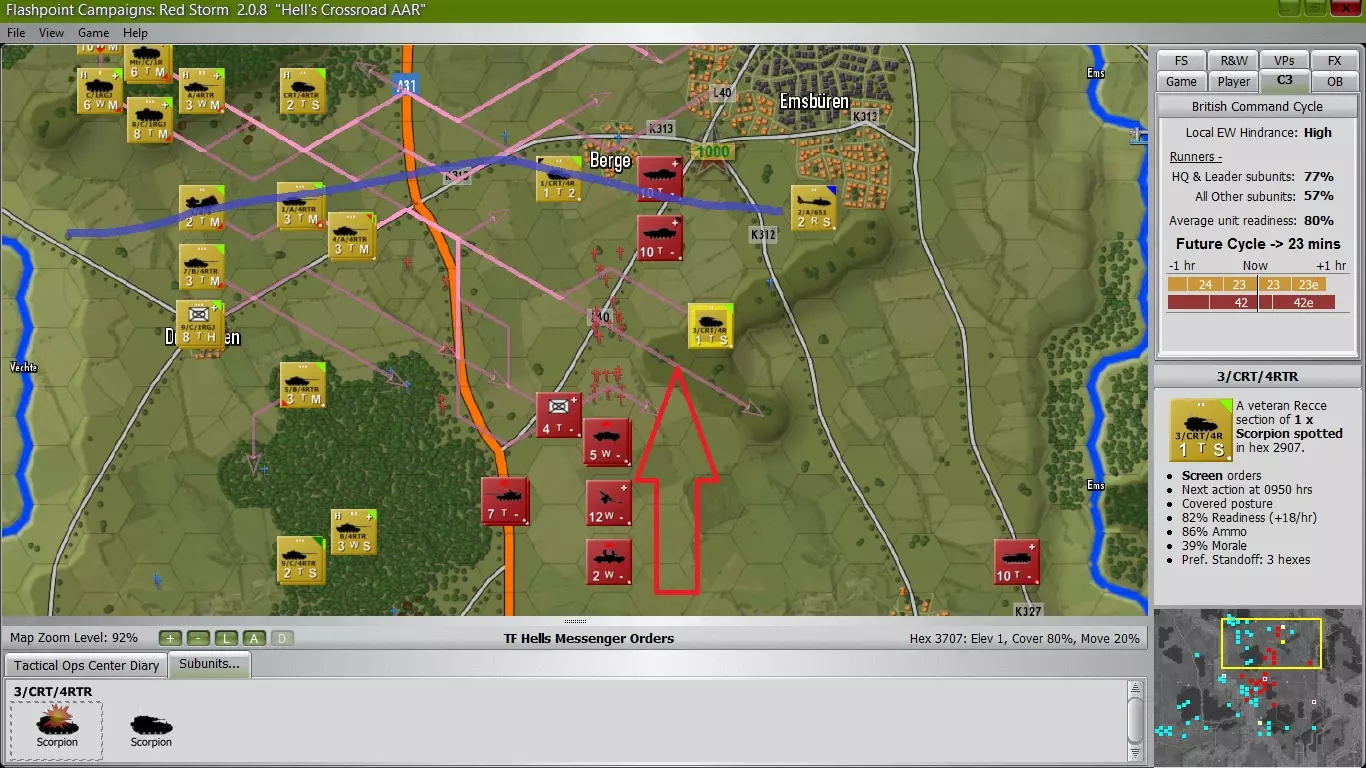The image size is (1366, 768).
Task: Click the A map button
Action: (x=254, y=638)
